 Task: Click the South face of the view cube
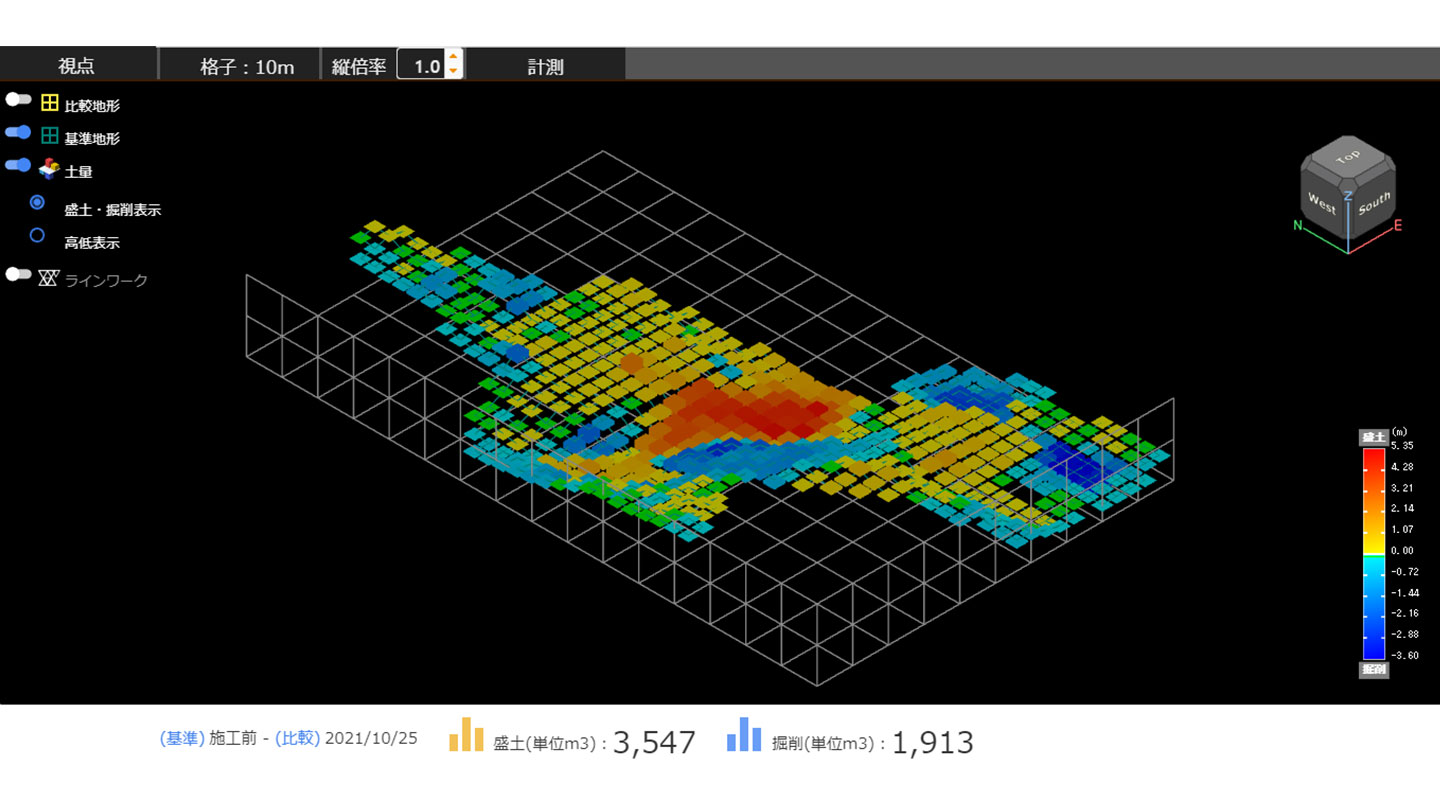[1373, 204]
